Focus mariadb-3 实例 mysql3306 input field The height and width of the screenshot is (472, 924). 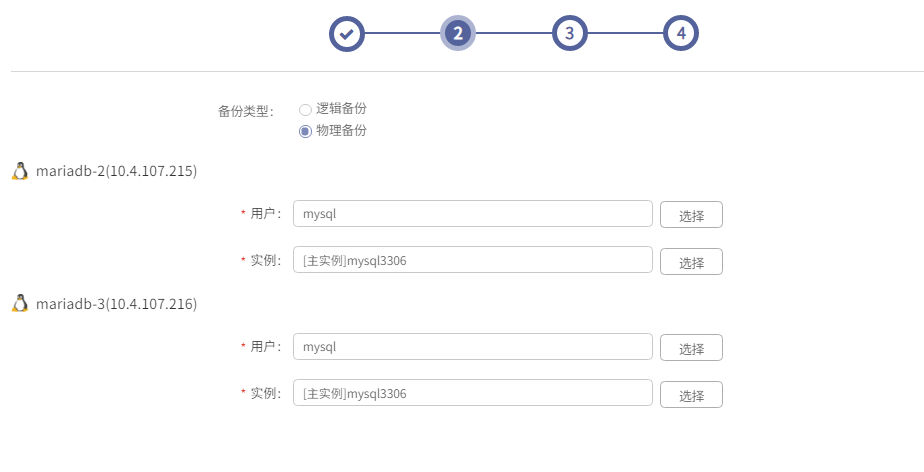473,393
